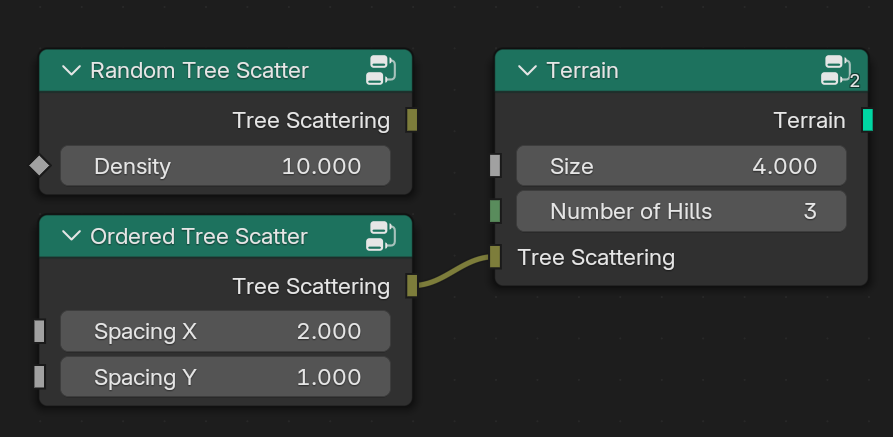Screen dimensions: 893x437
Task: Collapse the Terrain node
Action: click(x=527, y=70)
